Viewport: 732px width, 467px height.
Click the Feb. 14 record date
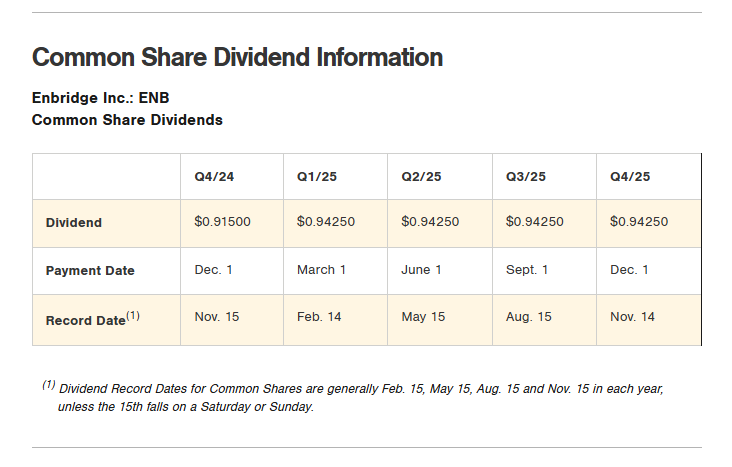click(319, 317)
